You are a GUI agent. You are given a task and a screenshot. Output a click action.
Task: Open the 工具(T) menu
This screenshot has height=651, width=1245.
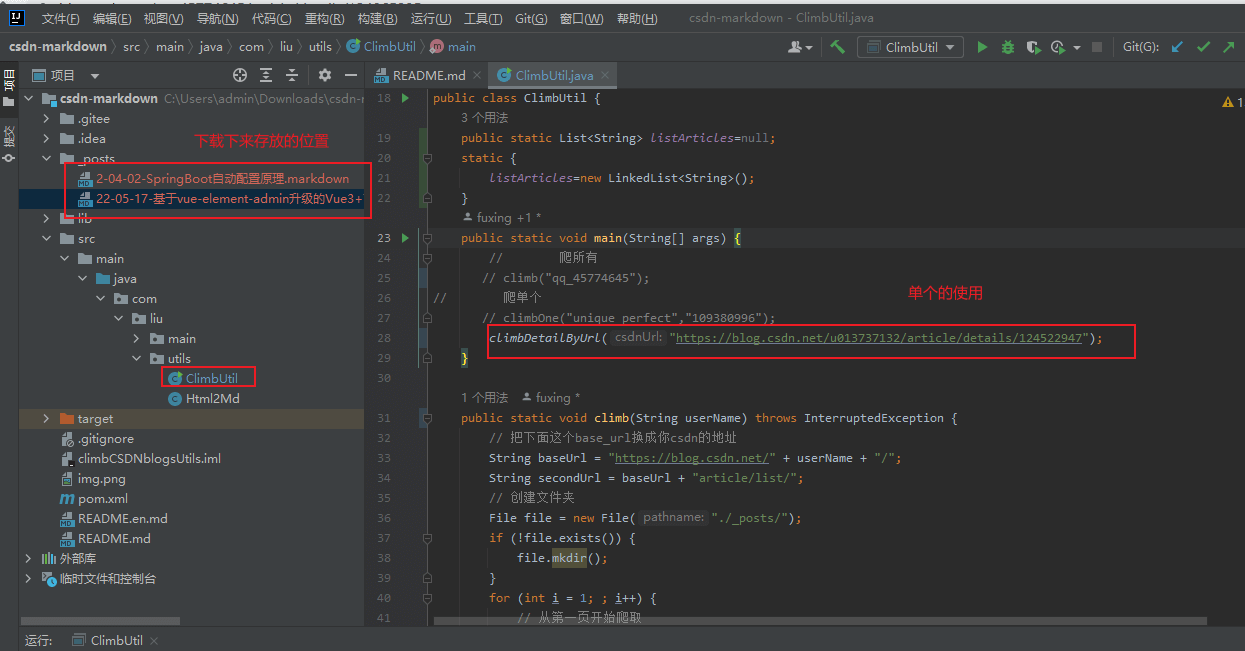click(484, 19)
